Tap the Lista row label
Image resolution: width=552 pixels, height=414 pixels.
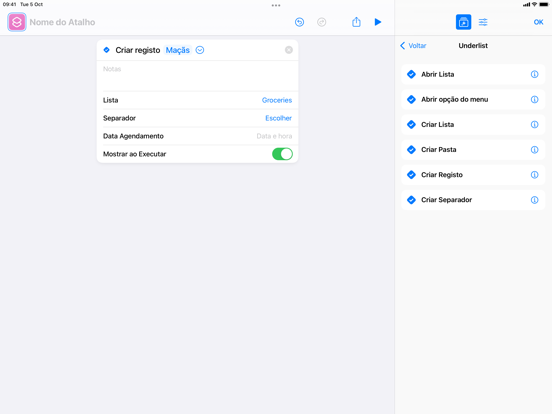(x=111, y=100)
